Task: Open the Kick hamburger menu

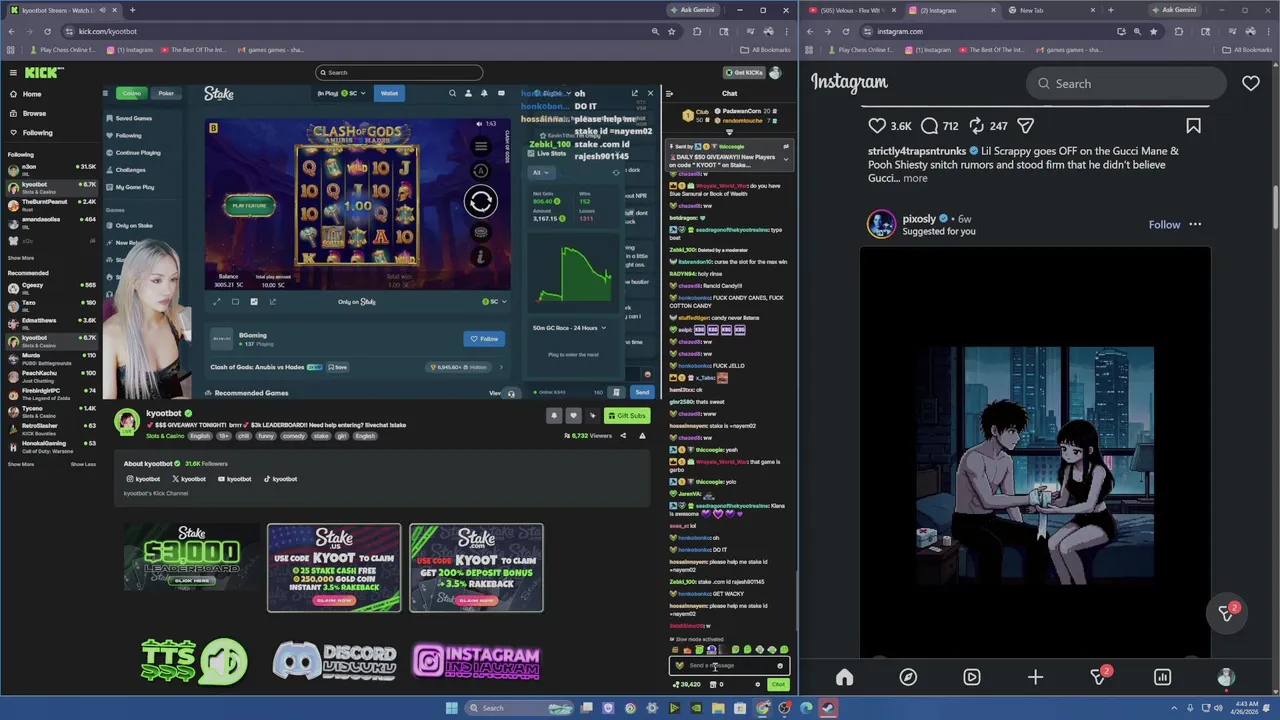Action: 13,72
